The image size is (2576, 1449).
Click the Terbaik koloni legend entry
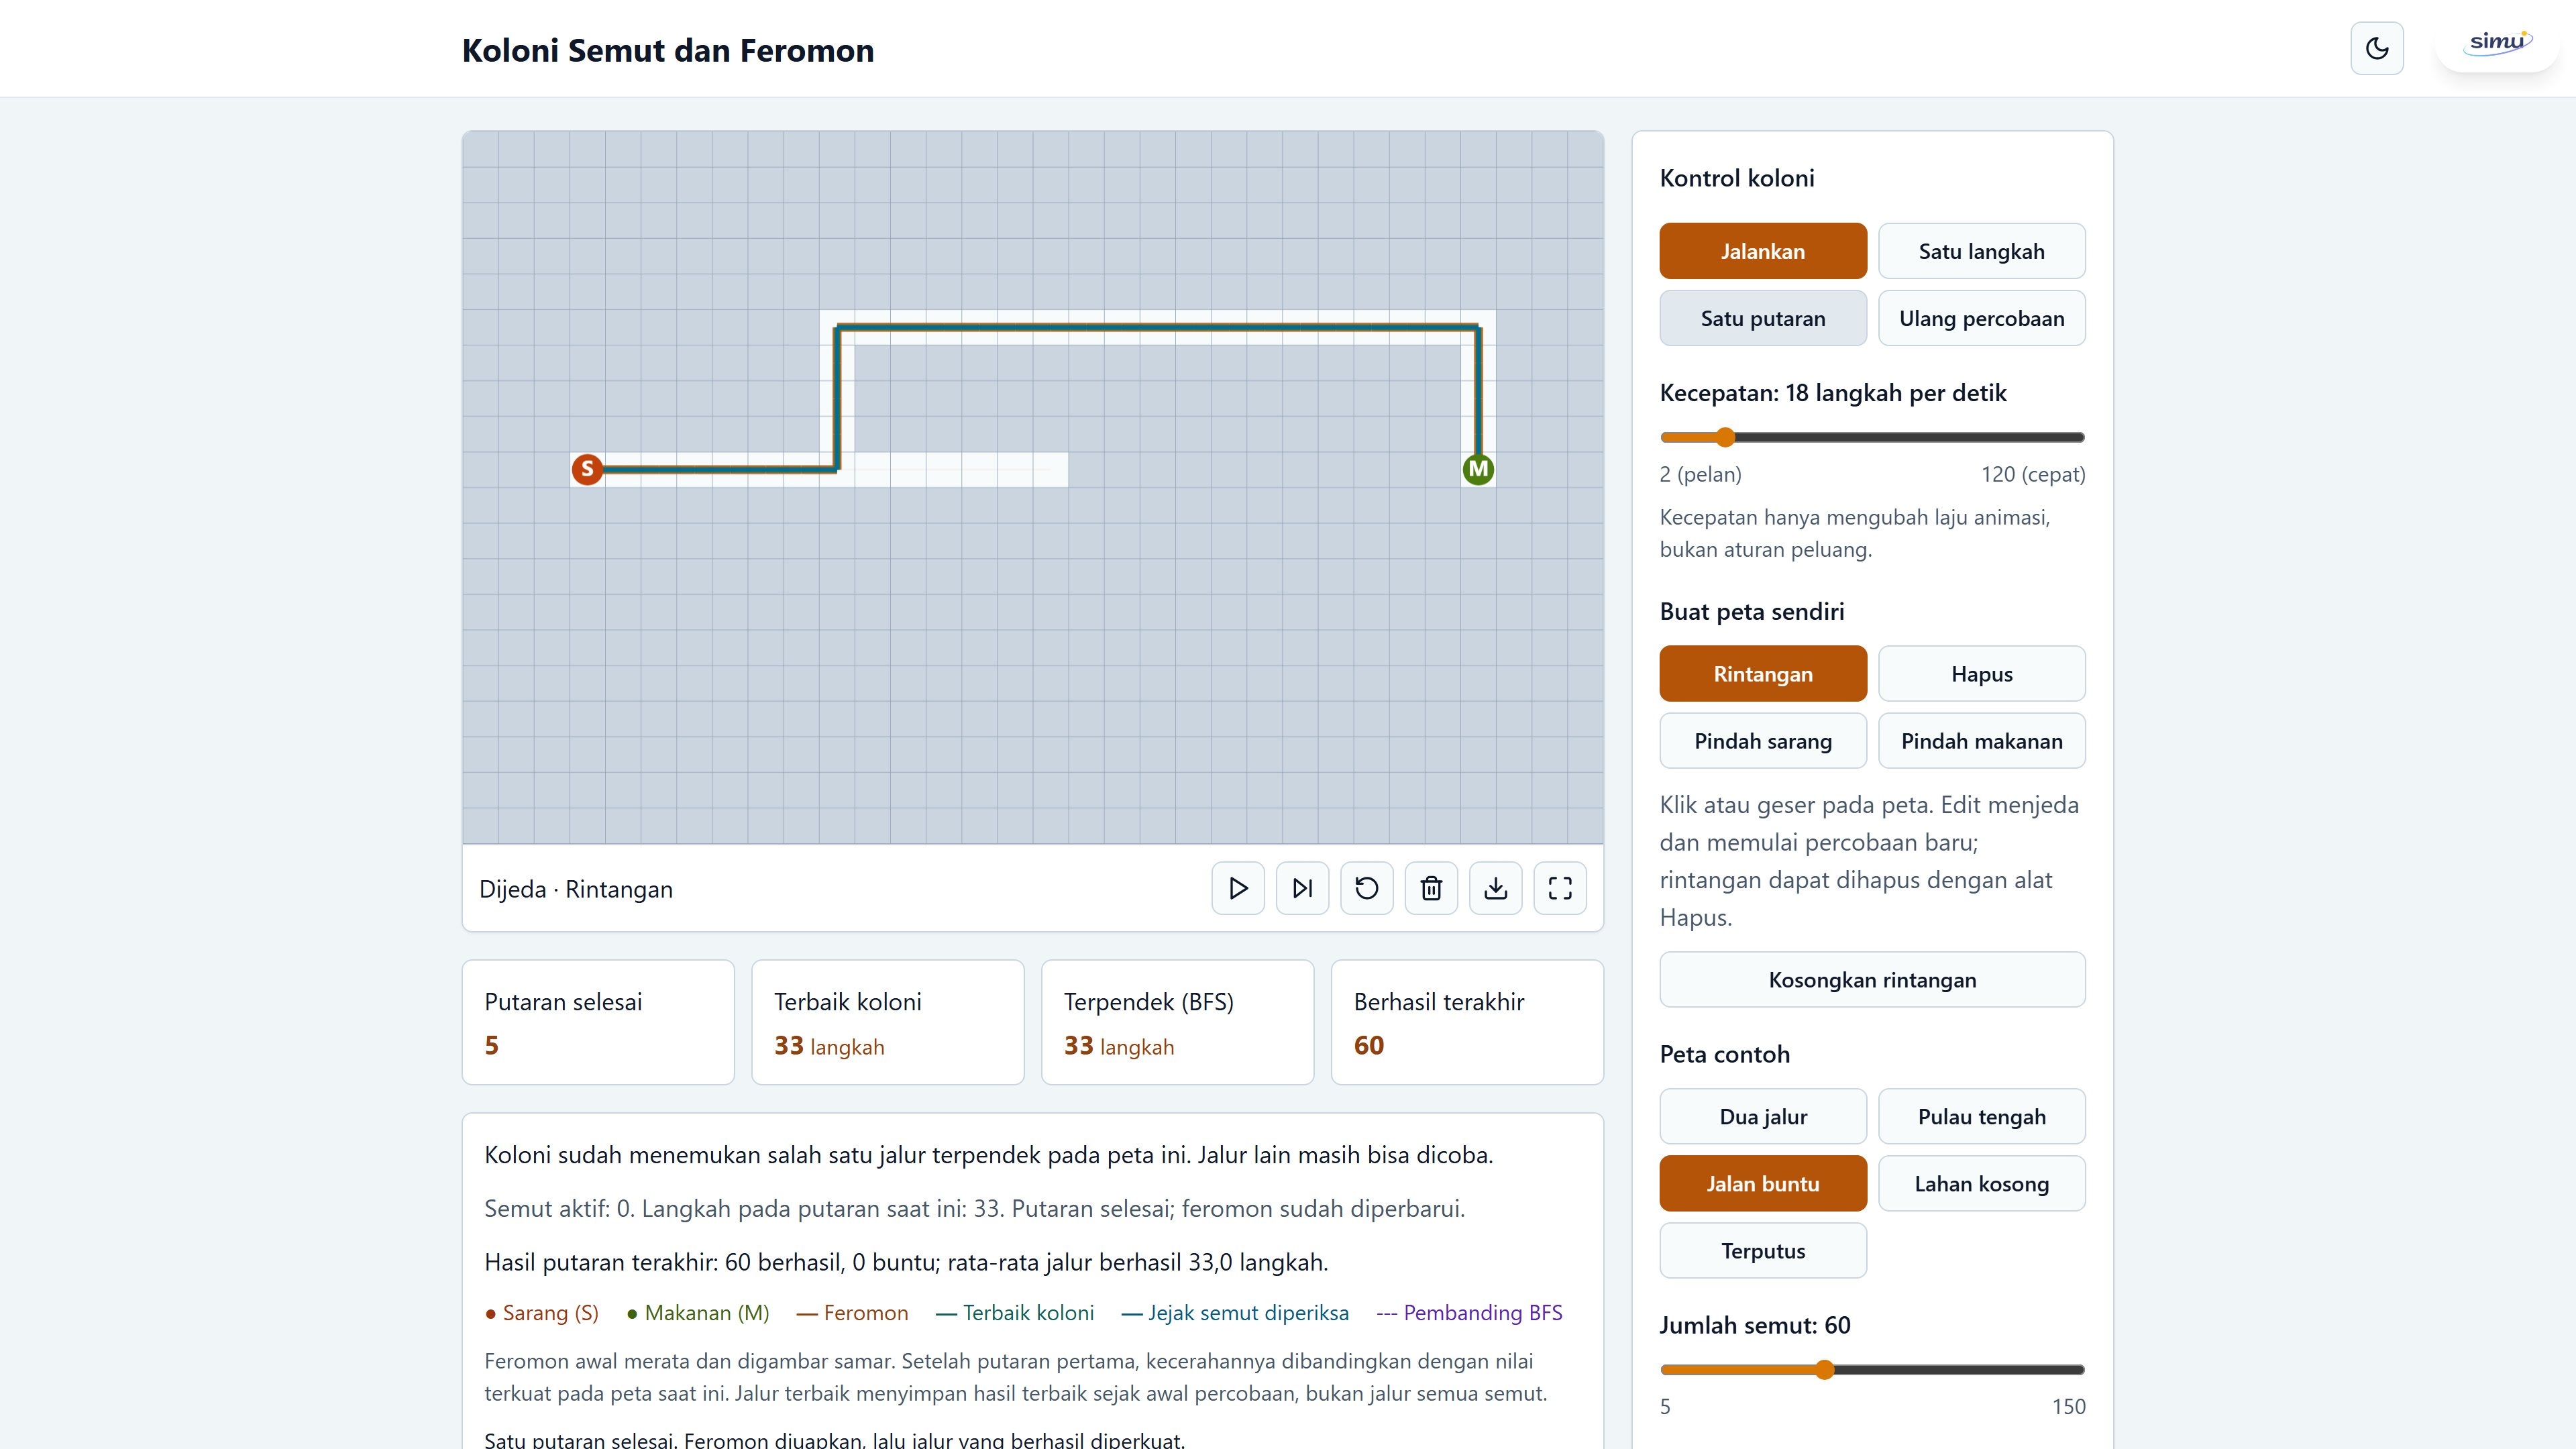point(1015,1313)
